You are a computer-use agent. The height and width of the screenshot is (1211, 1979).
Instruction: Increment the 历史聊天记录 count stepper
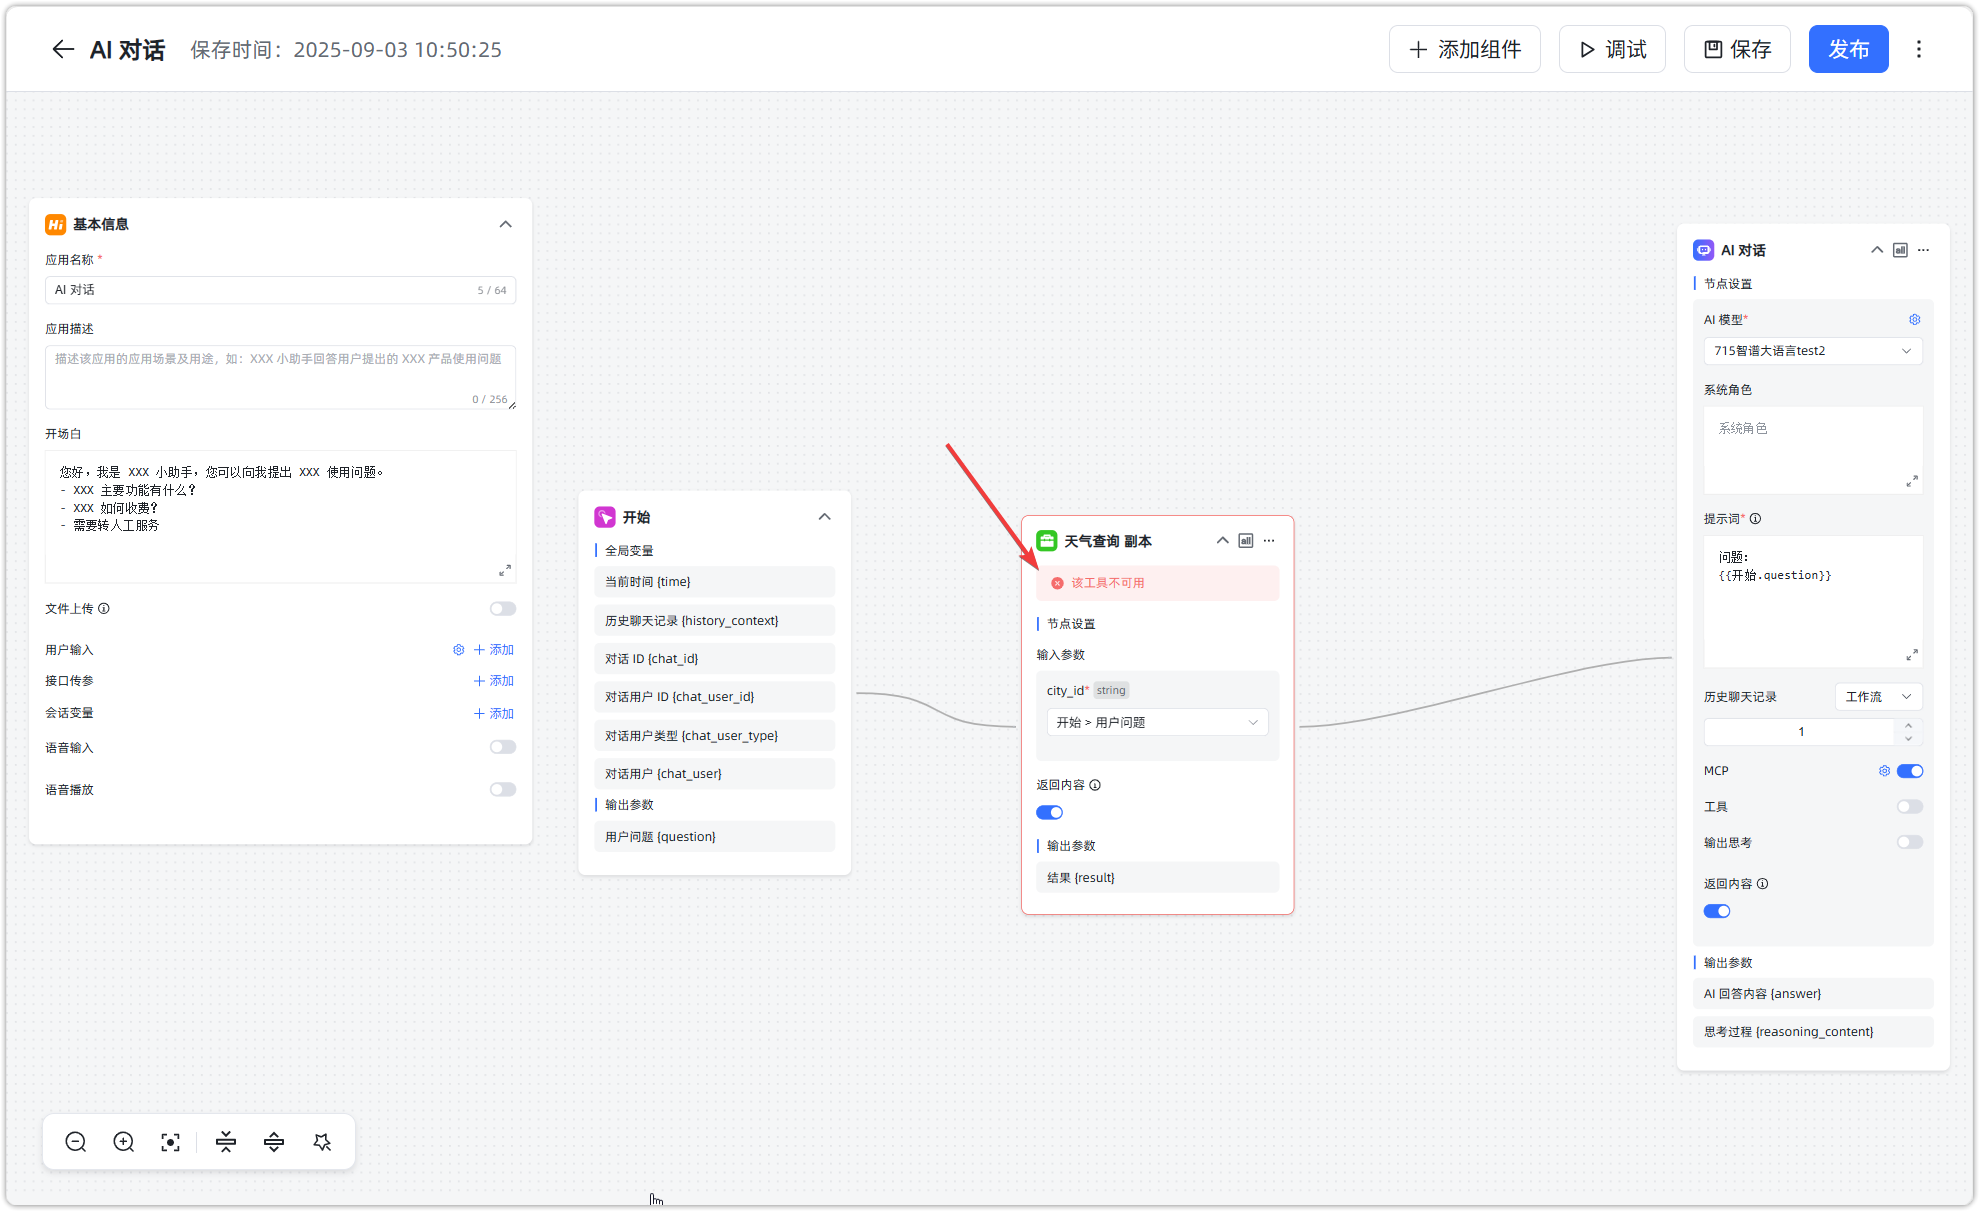(x=1908, y=726)
